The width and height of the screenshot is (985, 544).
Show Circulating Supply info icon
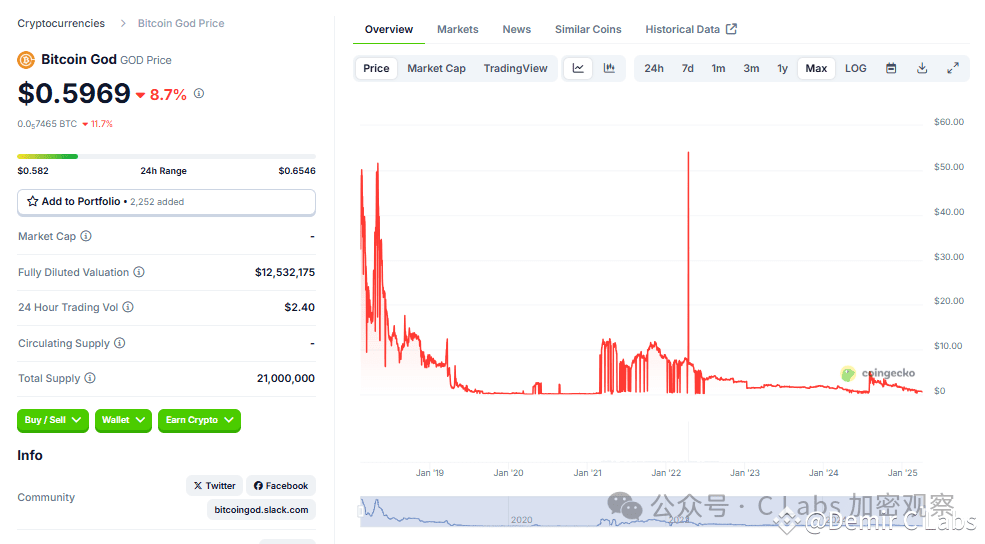(x=119, y=343)
